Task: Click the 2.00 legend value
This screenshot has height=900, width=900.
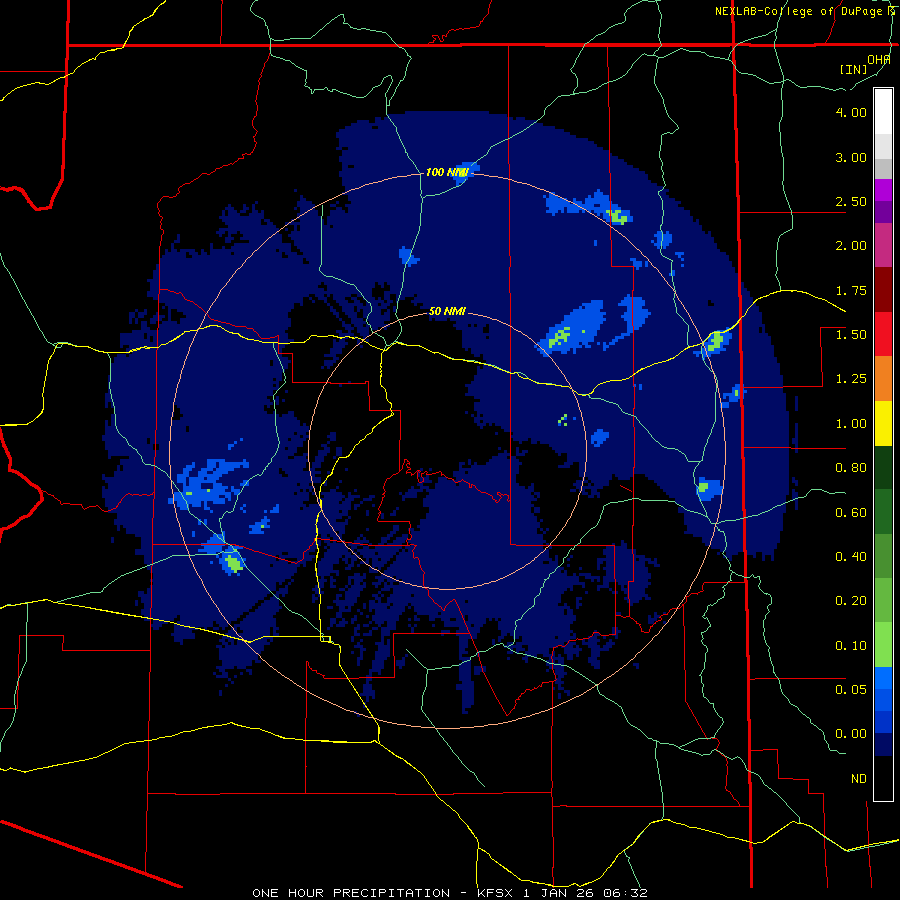Action: 851,246
